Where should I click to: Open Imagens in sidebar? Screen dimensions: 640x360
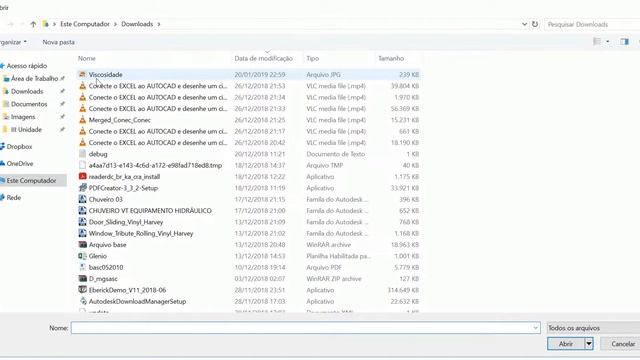pos(23,117)
